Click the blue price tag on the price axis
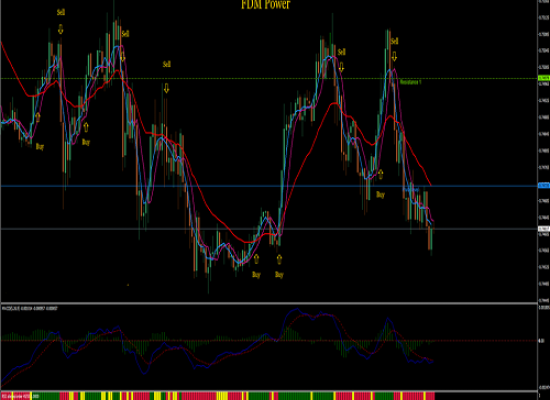550x400 pixels. [x=544, y=185]
